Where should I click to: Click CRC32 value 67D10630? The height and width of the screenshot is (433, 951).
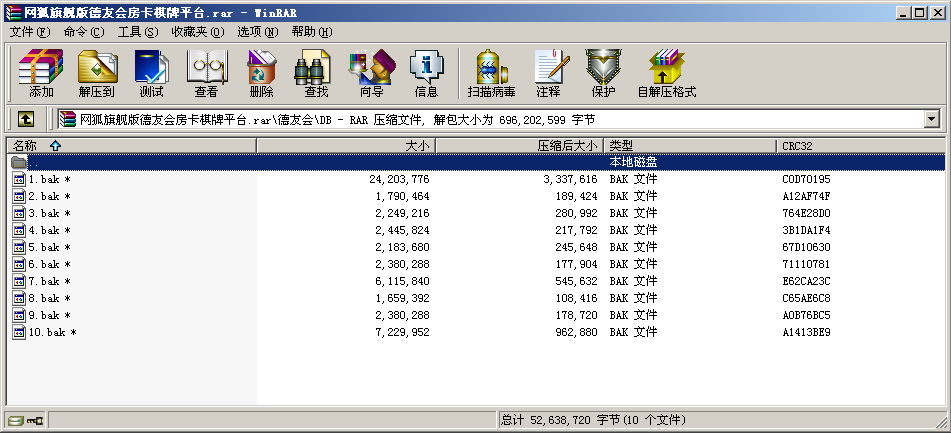click(x=807, y=247)
